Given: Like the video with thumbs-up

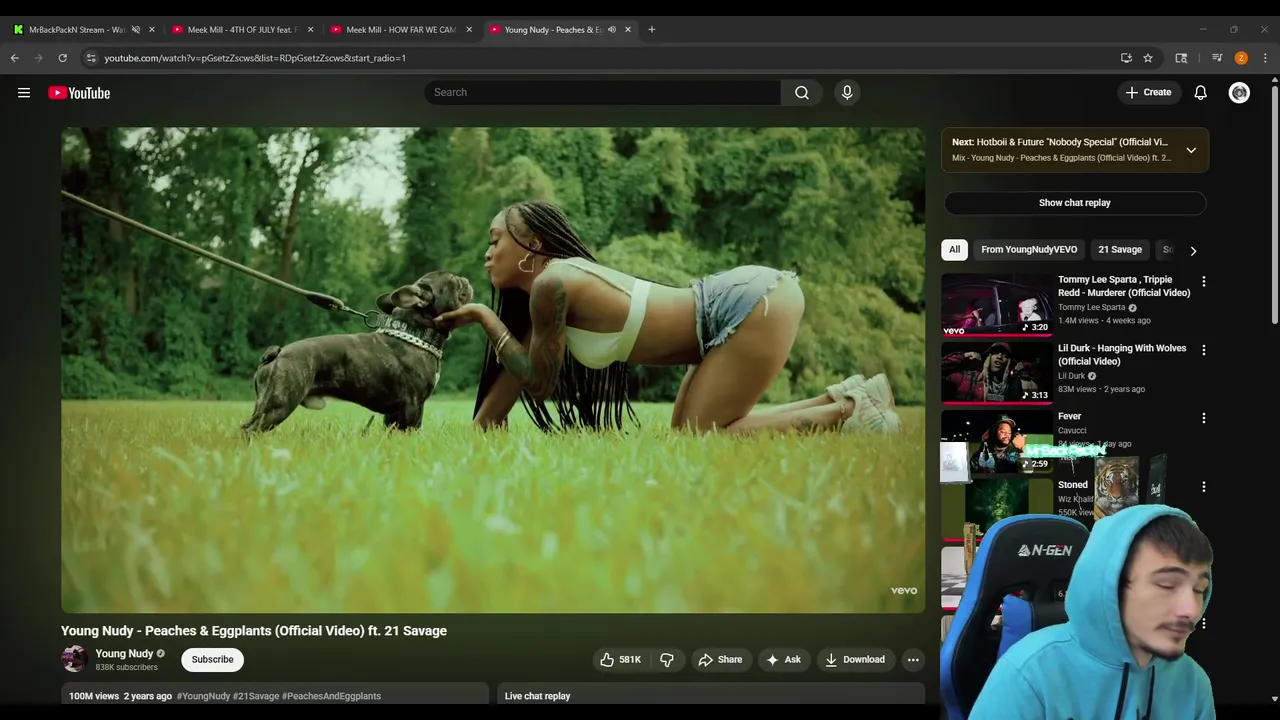Looking at the screenshot, I should (620, 659).
